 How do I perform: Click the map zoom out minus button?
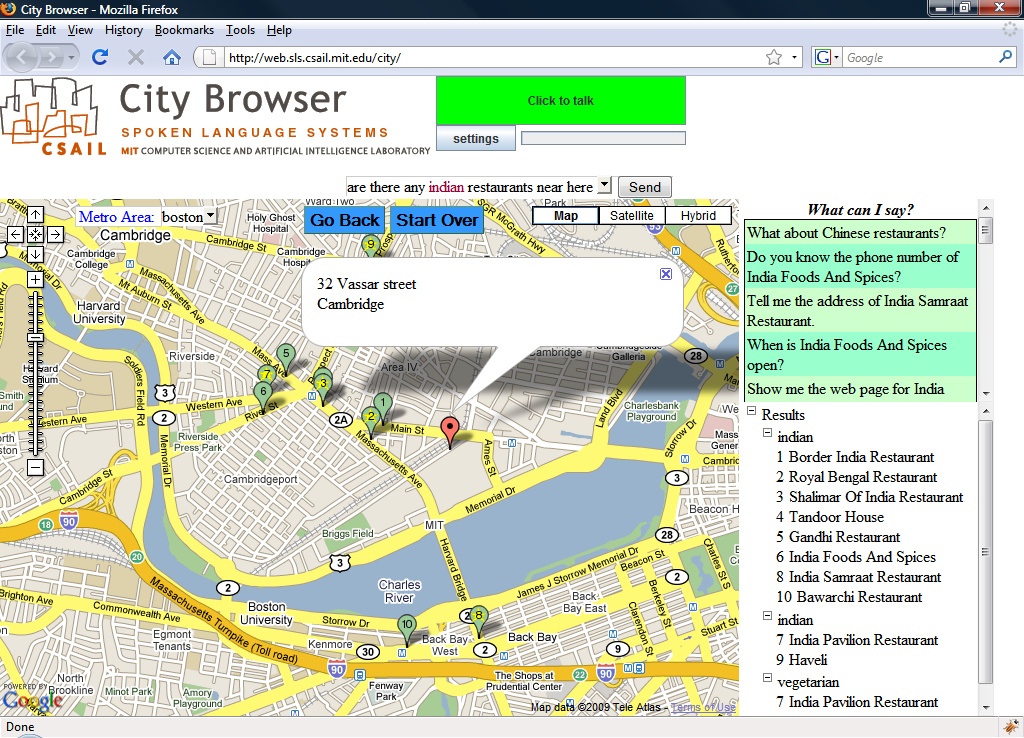click(35, 467)
